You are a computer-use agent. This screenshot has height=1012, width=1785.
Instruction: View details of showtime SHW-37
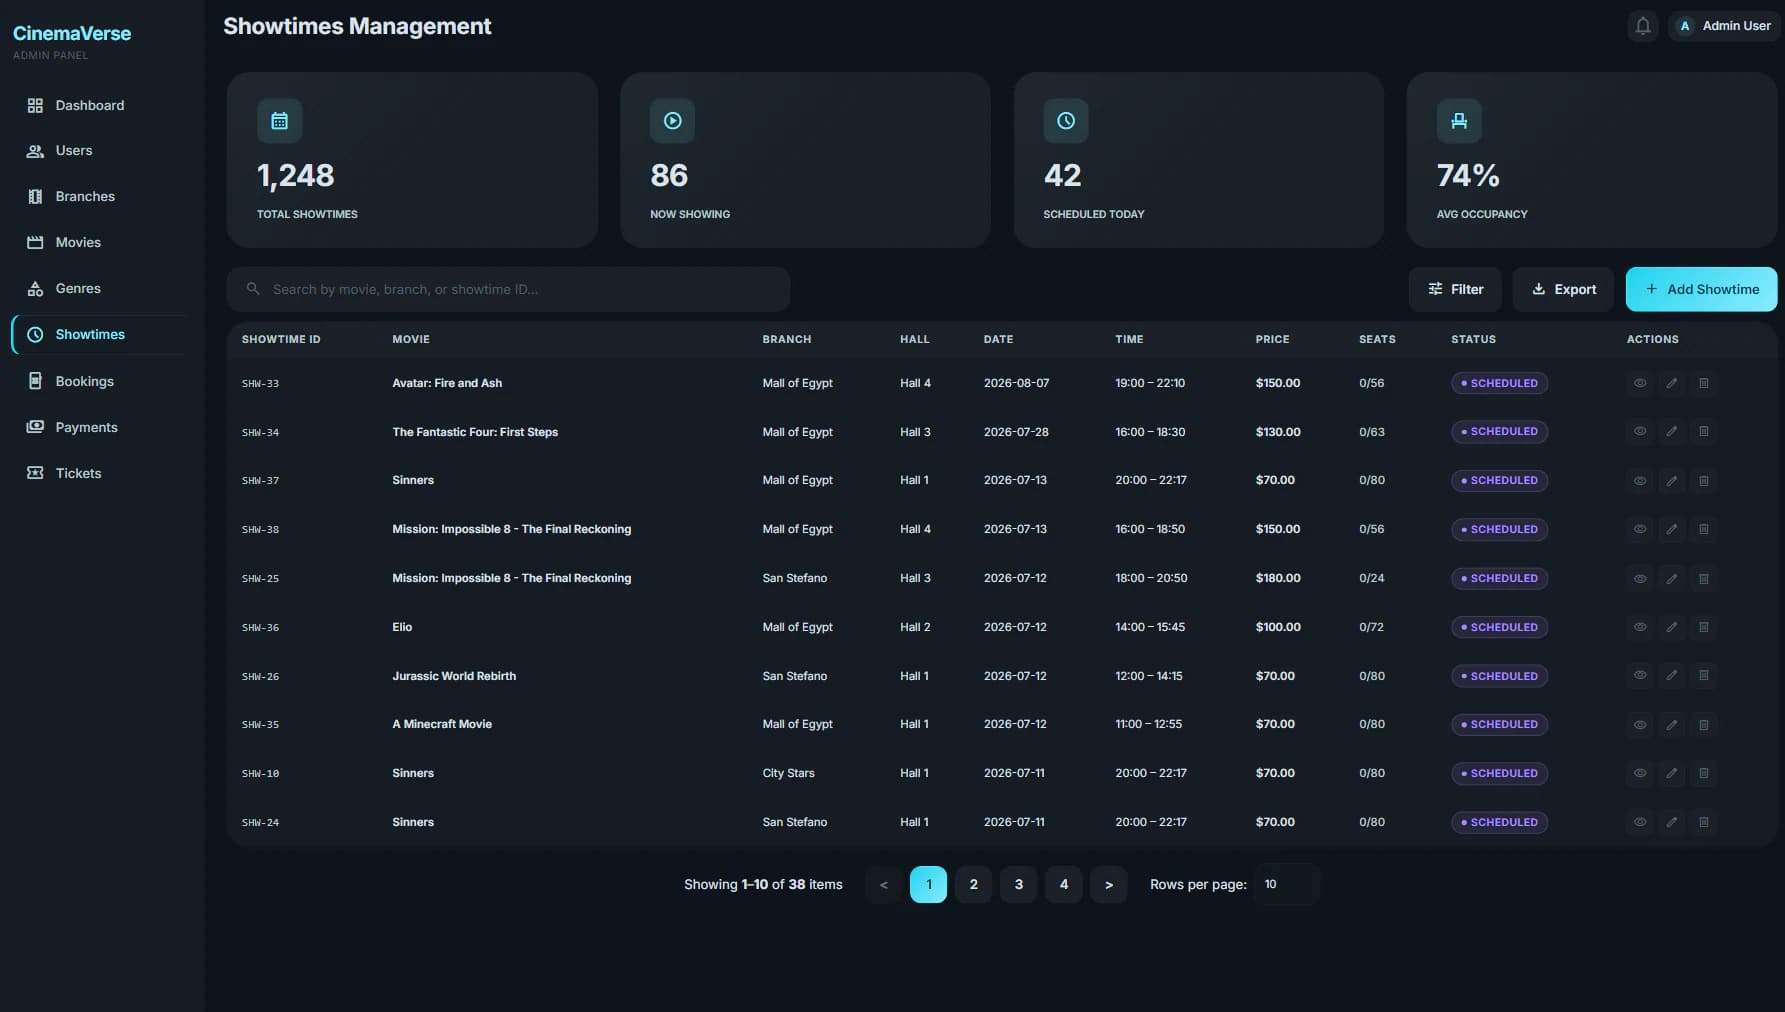point(1640,481)
